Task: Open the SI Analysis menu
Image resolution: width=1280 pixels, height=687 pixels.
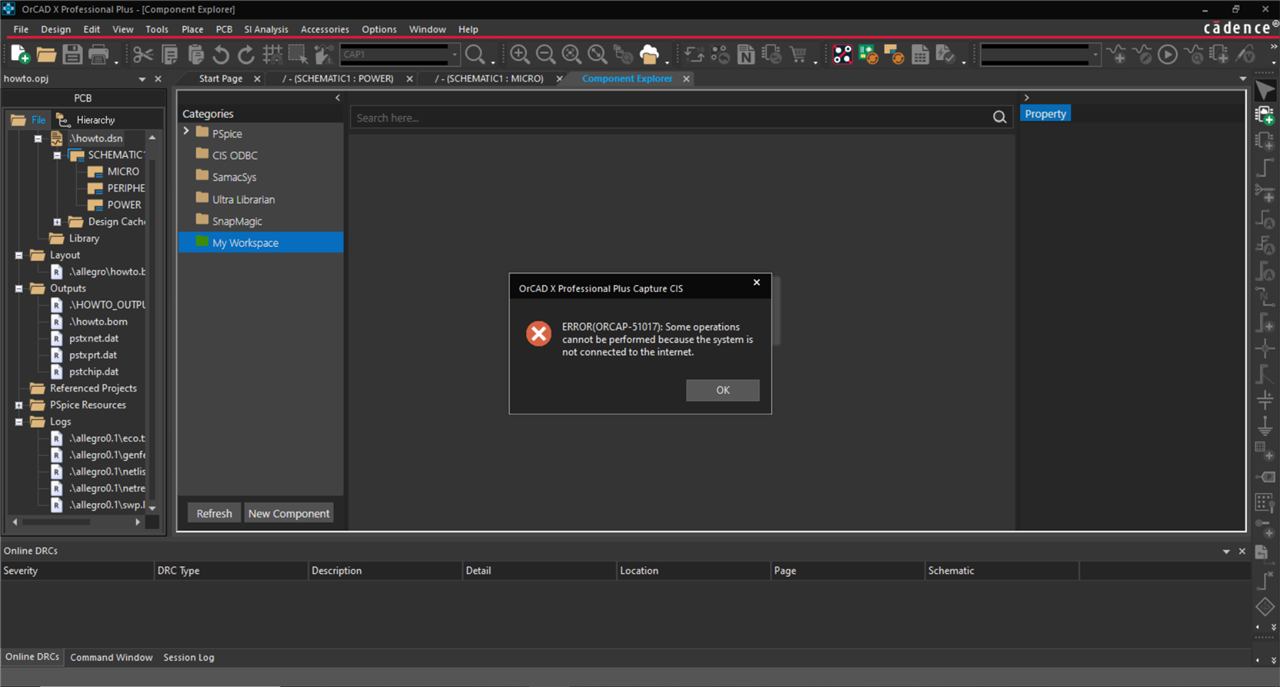Action: coord(266,29)
